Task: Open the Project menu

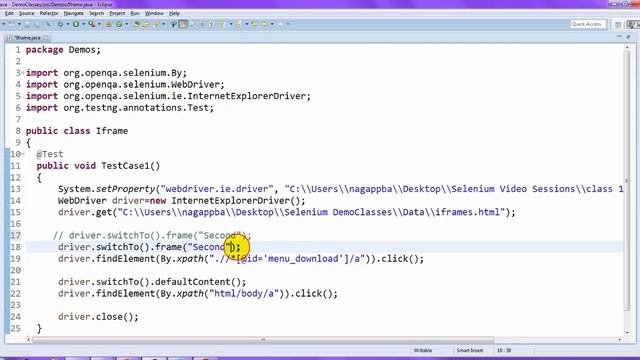Action: point(117,13)
